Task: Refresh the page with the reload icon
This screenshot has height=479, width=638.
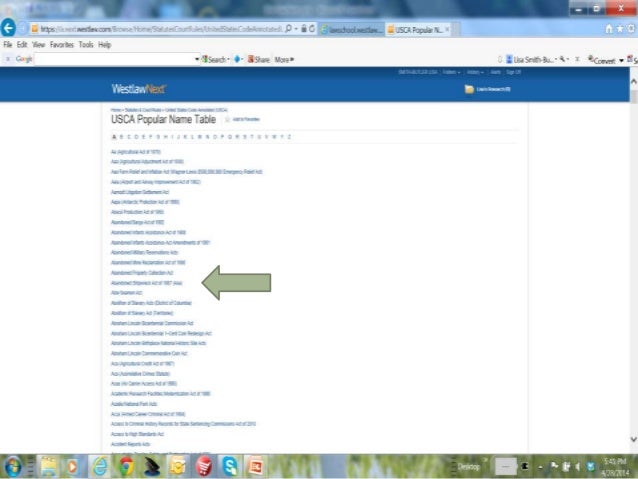Action: pos(312,28)
